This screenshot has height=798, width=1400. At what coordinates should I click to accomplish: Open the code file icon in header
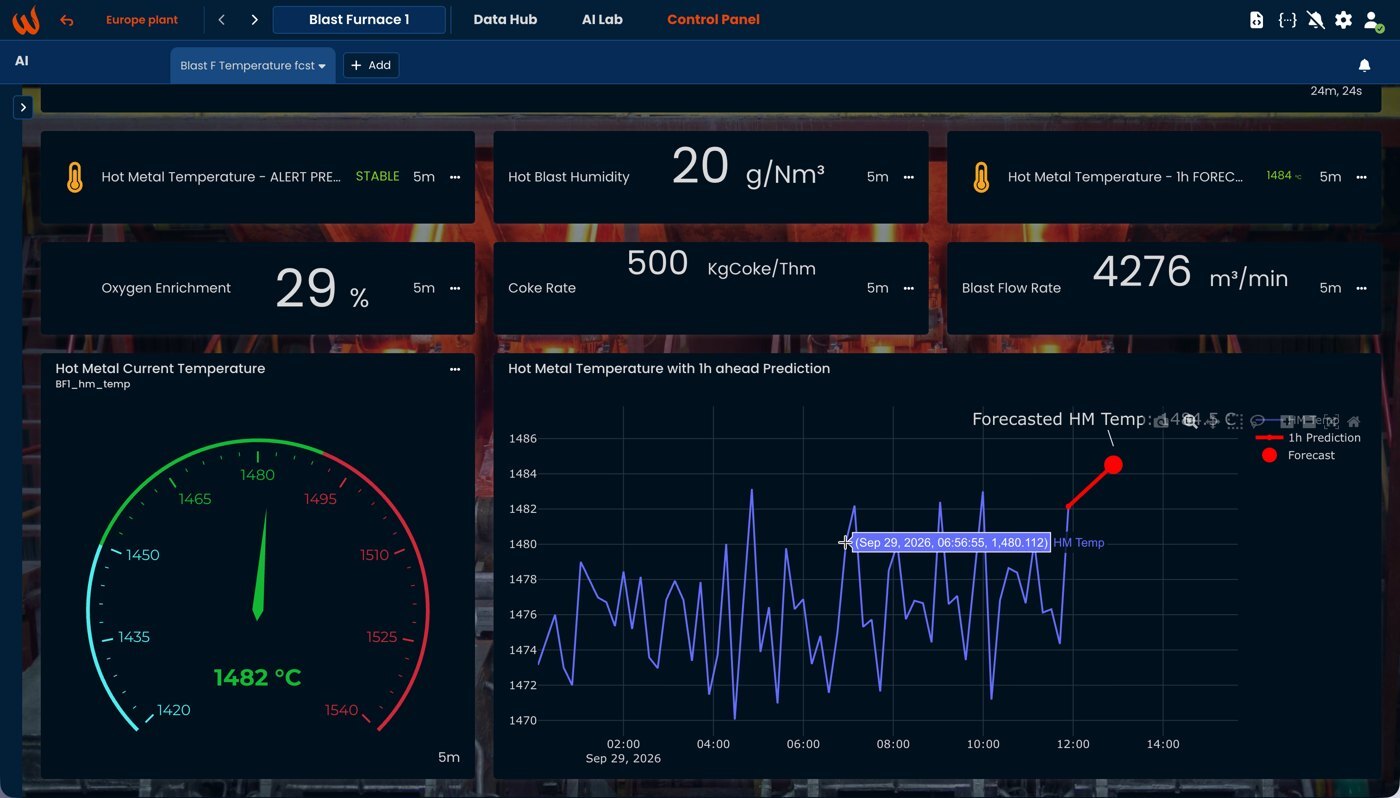coord(1257,20)
